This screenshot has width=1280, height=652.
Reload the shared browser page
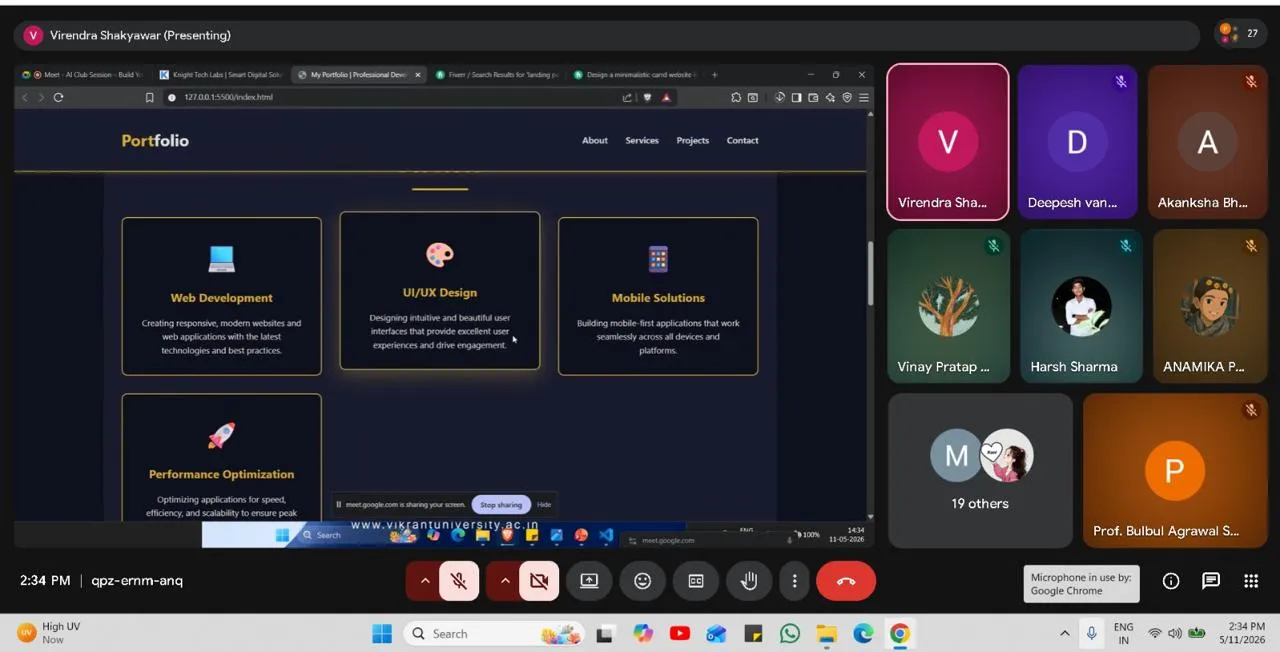click(x=58, y=97)
